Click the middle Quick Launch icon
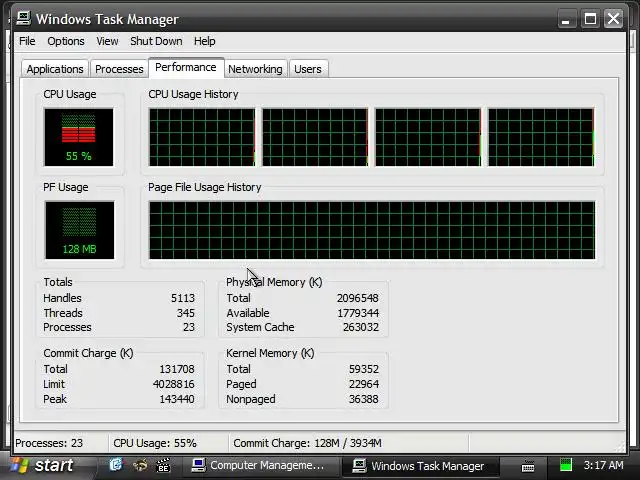This screenshot has width=640, height=480. tap(140, 465)
